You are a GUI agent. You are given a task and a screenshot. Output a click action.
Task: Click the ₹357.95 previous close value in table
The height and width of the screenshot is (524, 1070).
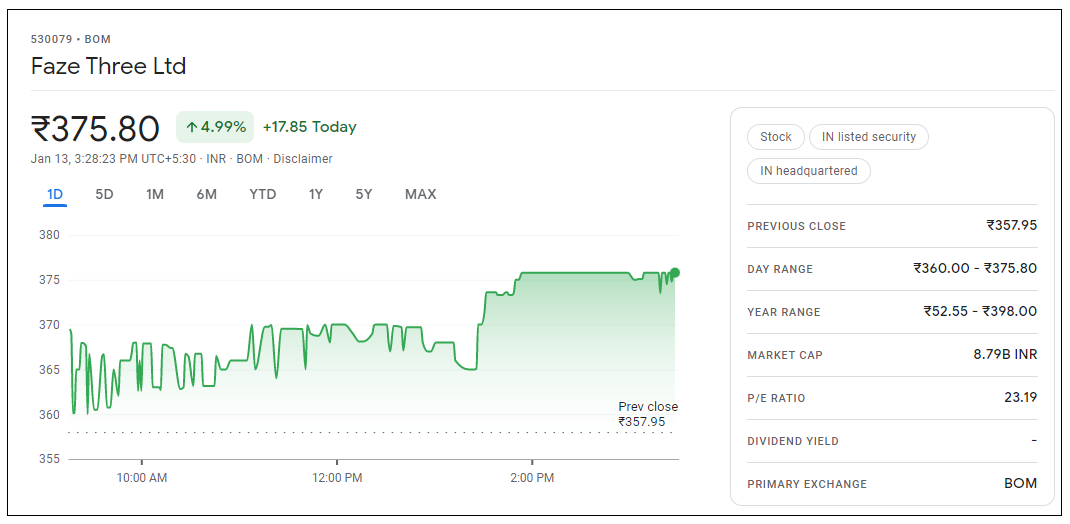click(x=1011, y=225)
